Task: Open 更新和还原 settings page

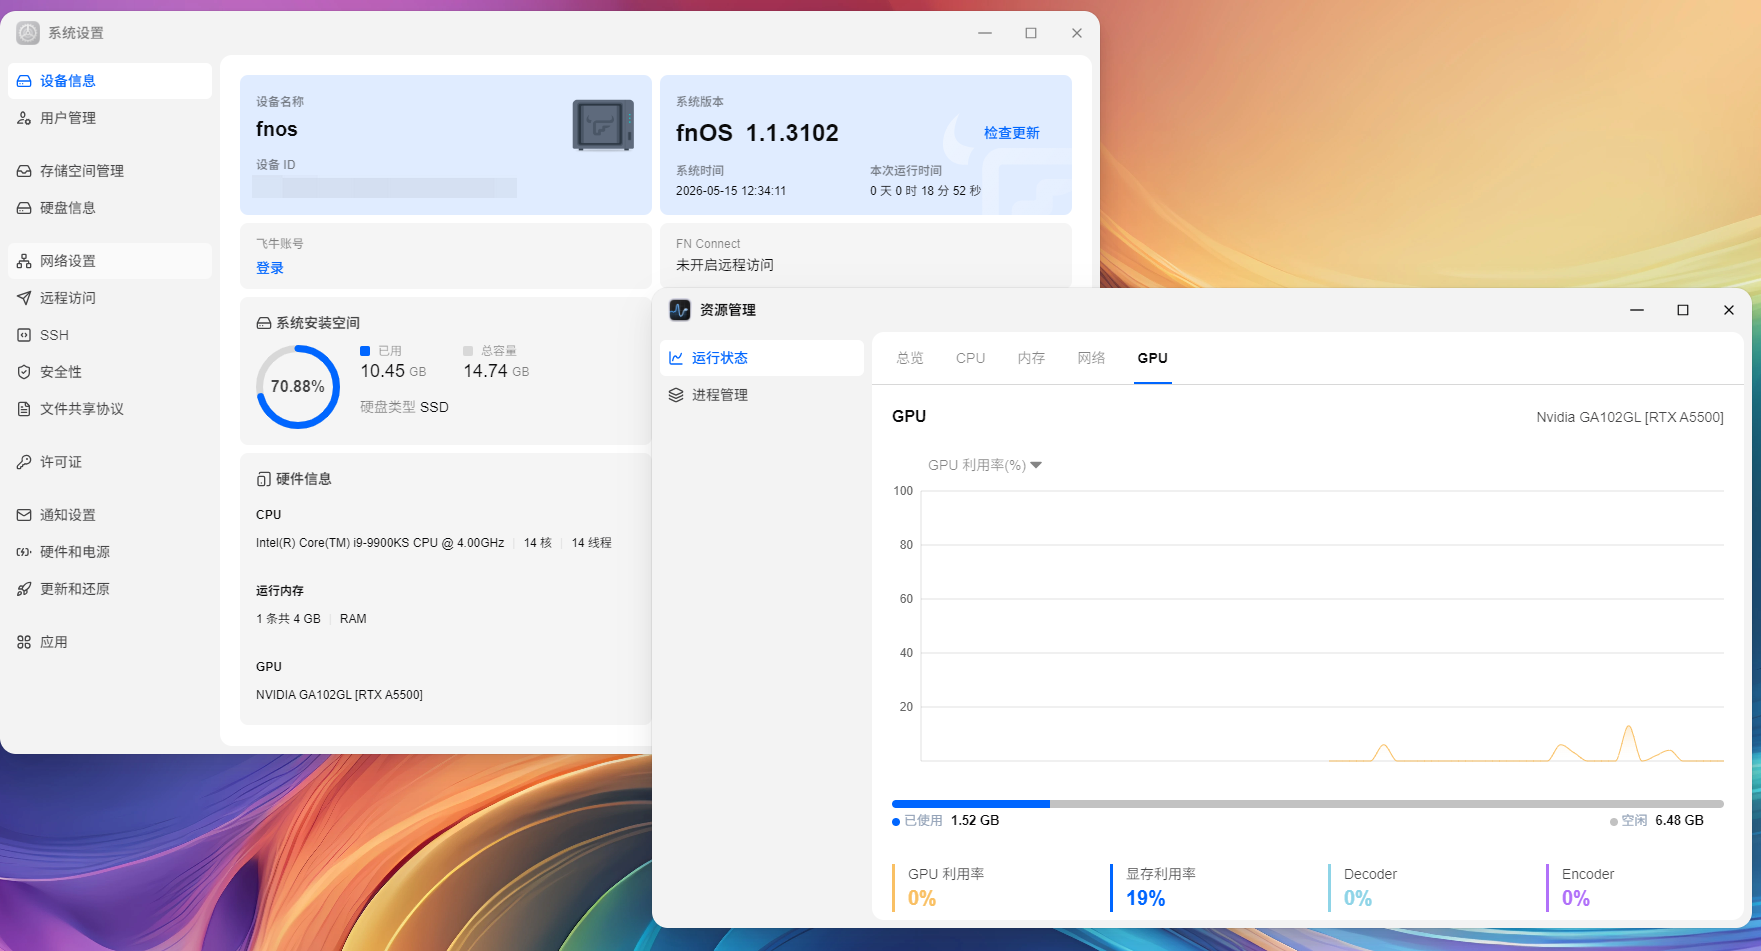Action: 110,589
